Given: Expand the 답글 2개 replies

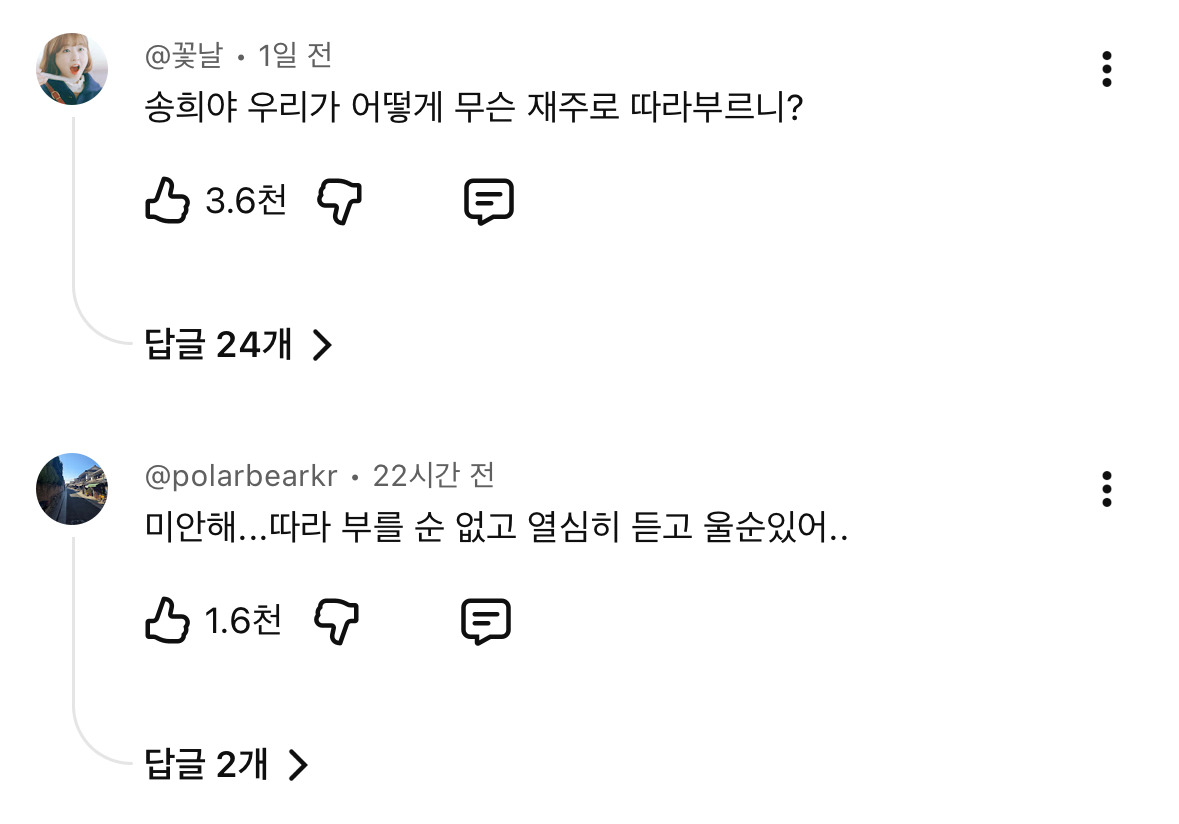Looking at the screenshot, I should click(x=226, y=765).
